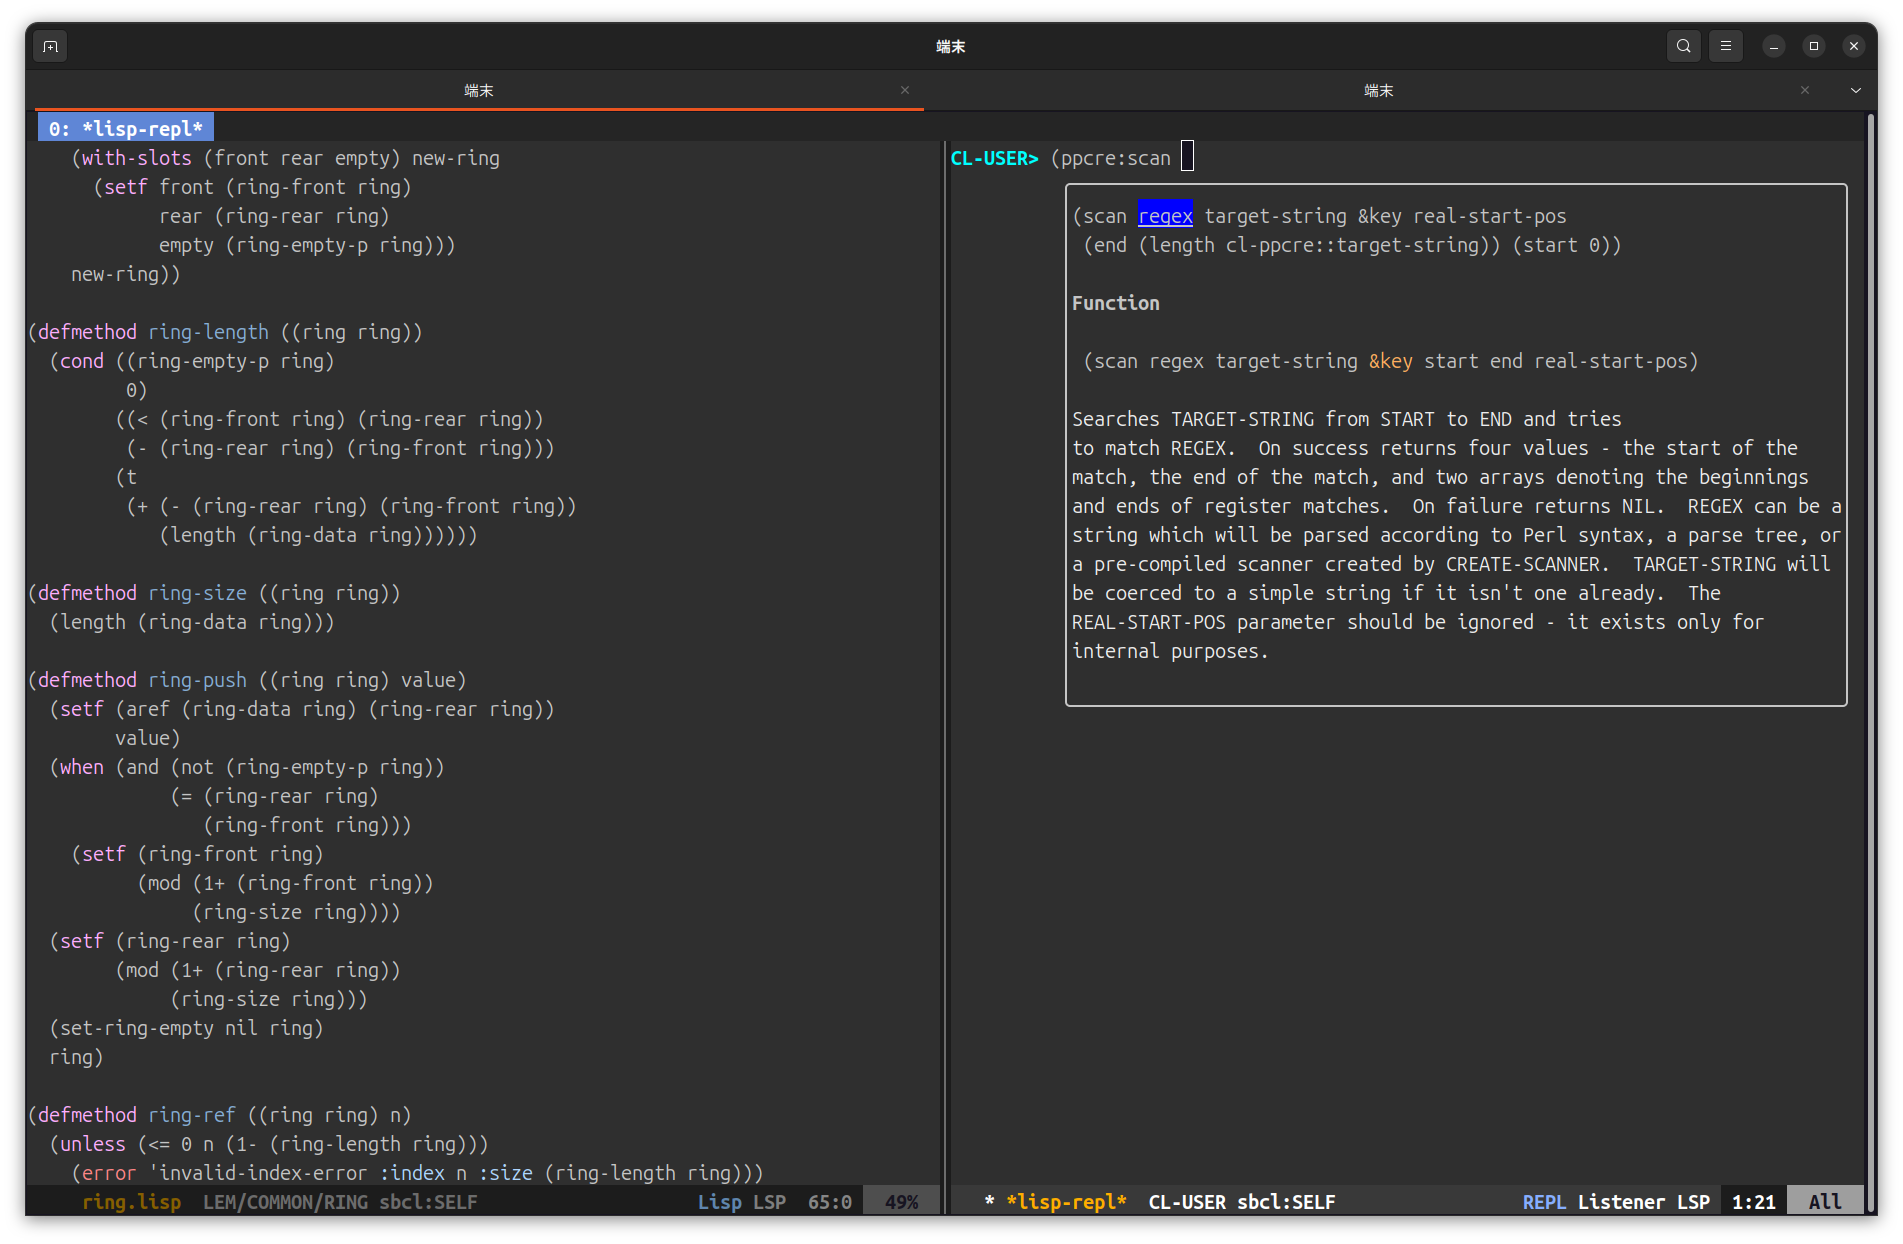Close the first 端末 tab
The image size is (1903, 1244).
905,90
